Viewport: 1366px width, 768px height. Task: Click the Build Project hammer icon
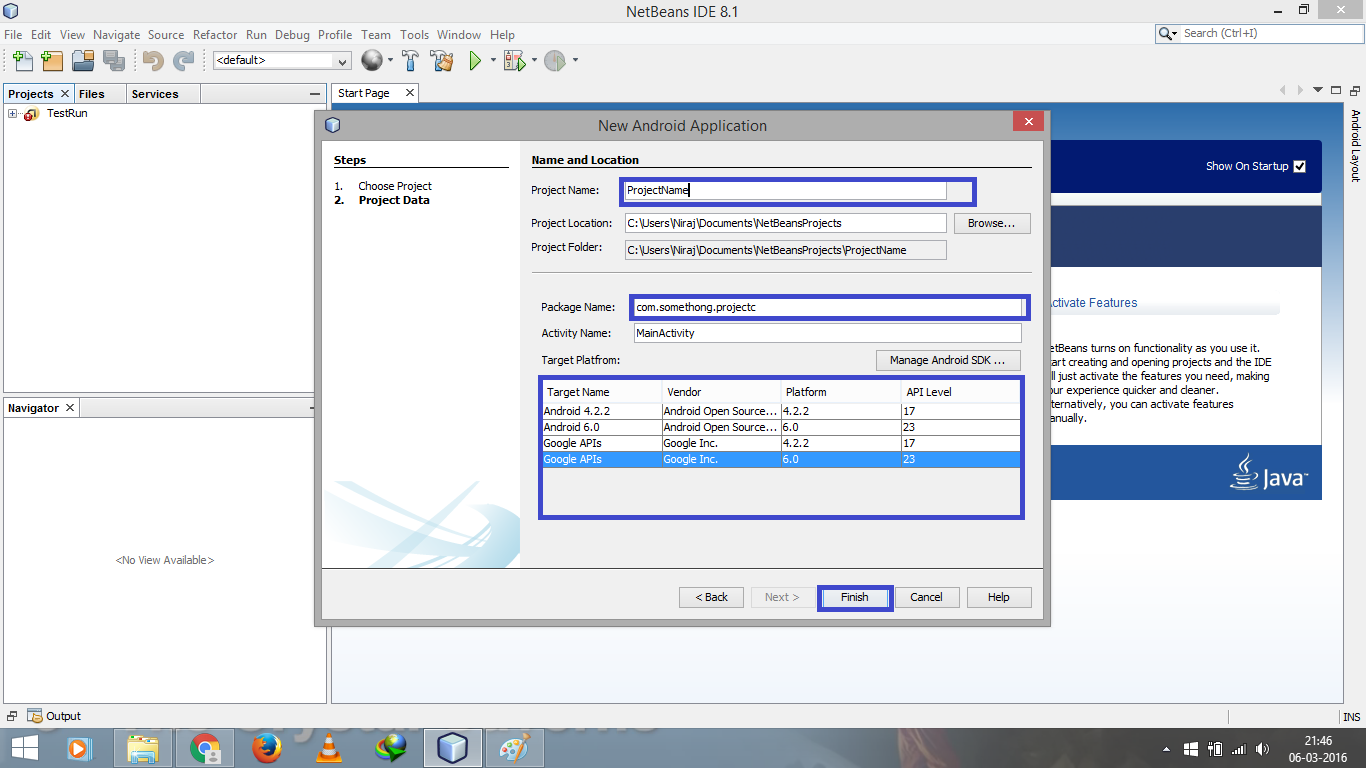pos(410,61)
